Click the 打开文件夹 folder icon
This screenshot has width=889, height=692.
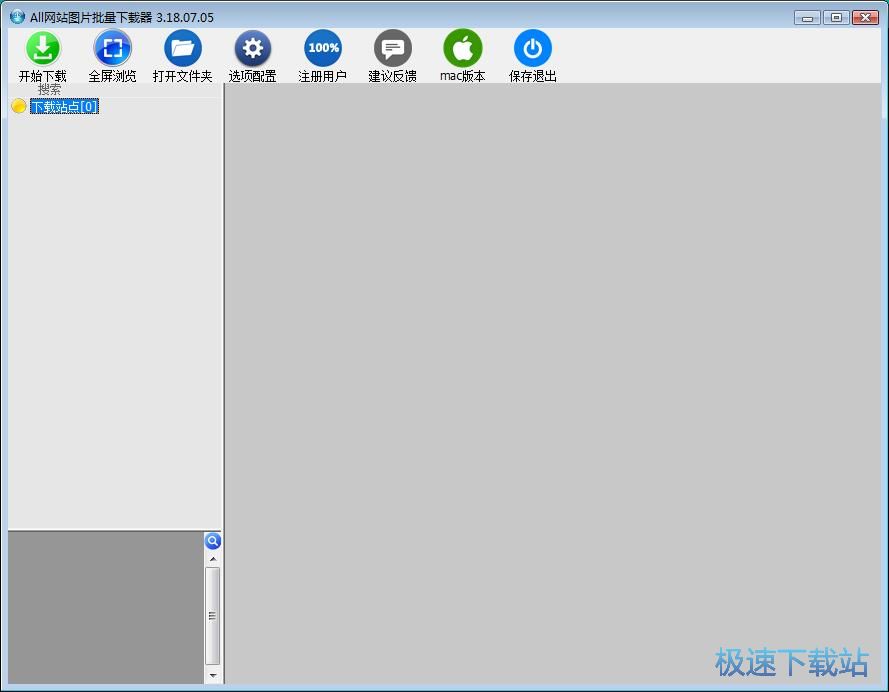pos(183,49)
